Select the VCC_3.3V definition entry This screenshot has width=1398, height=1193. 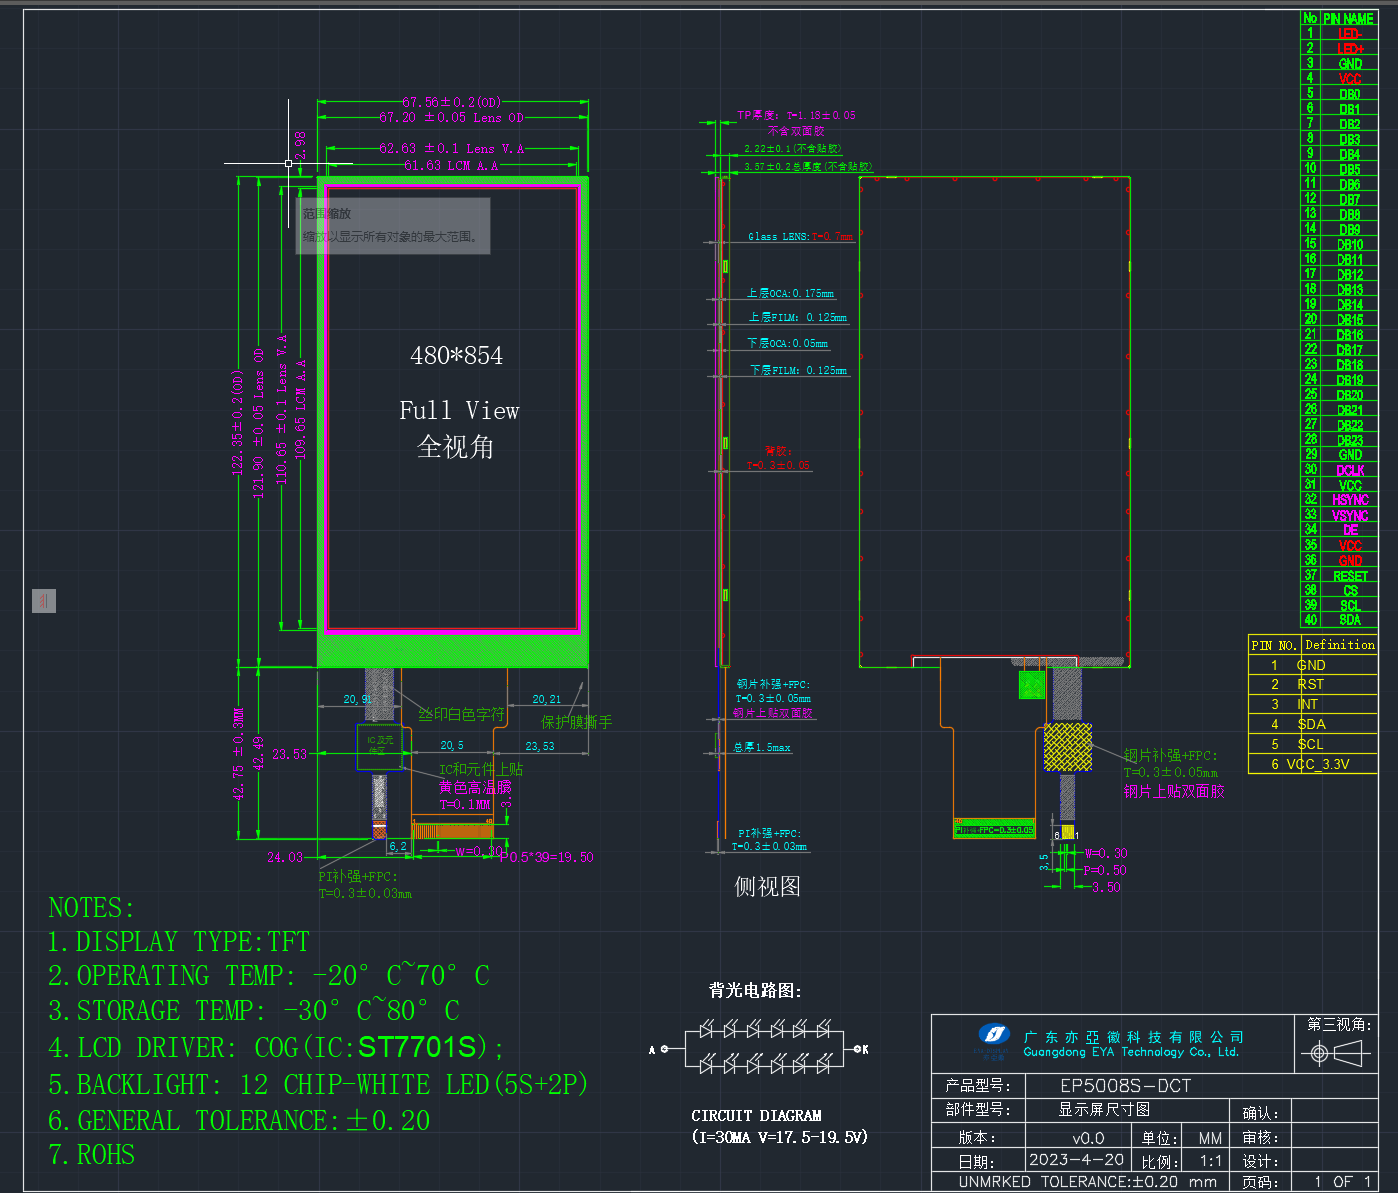click(1318, 764)
